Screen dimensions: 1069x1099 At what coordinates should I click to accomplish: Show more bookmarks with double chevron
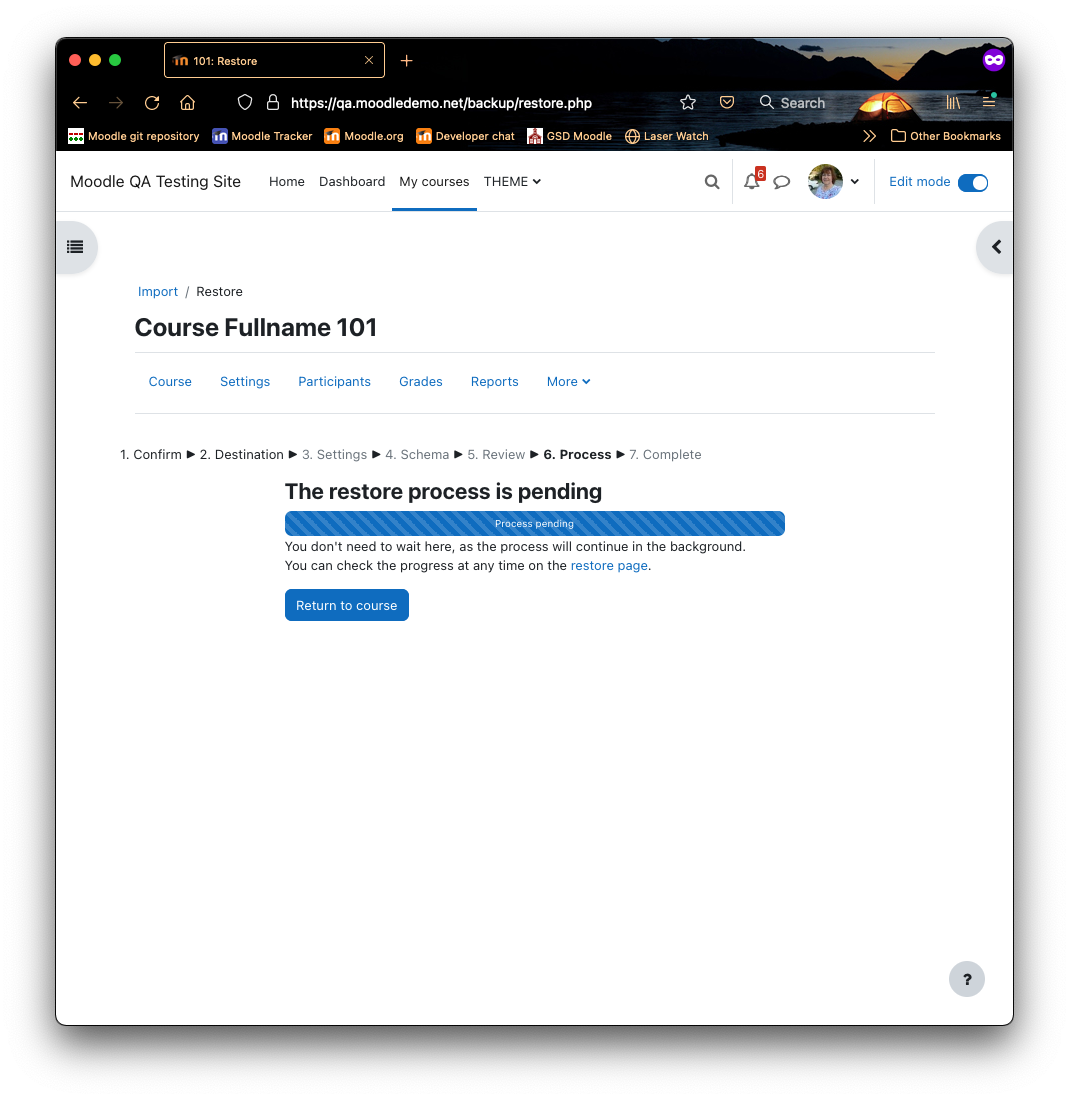point(869,136)
